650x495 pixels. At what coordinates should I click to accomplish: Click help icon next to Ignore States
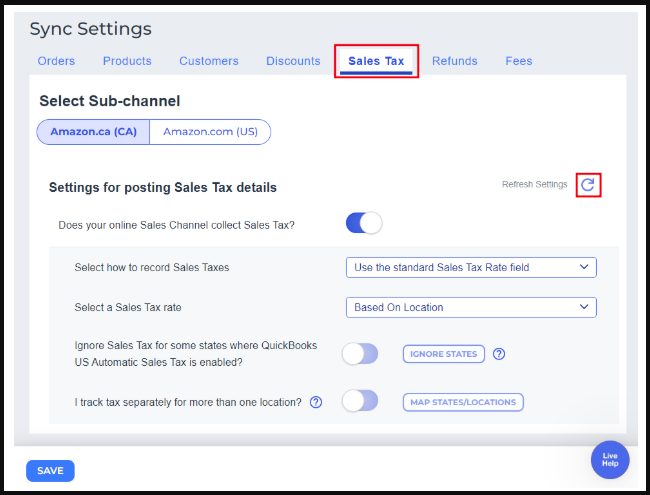[499, 354]
